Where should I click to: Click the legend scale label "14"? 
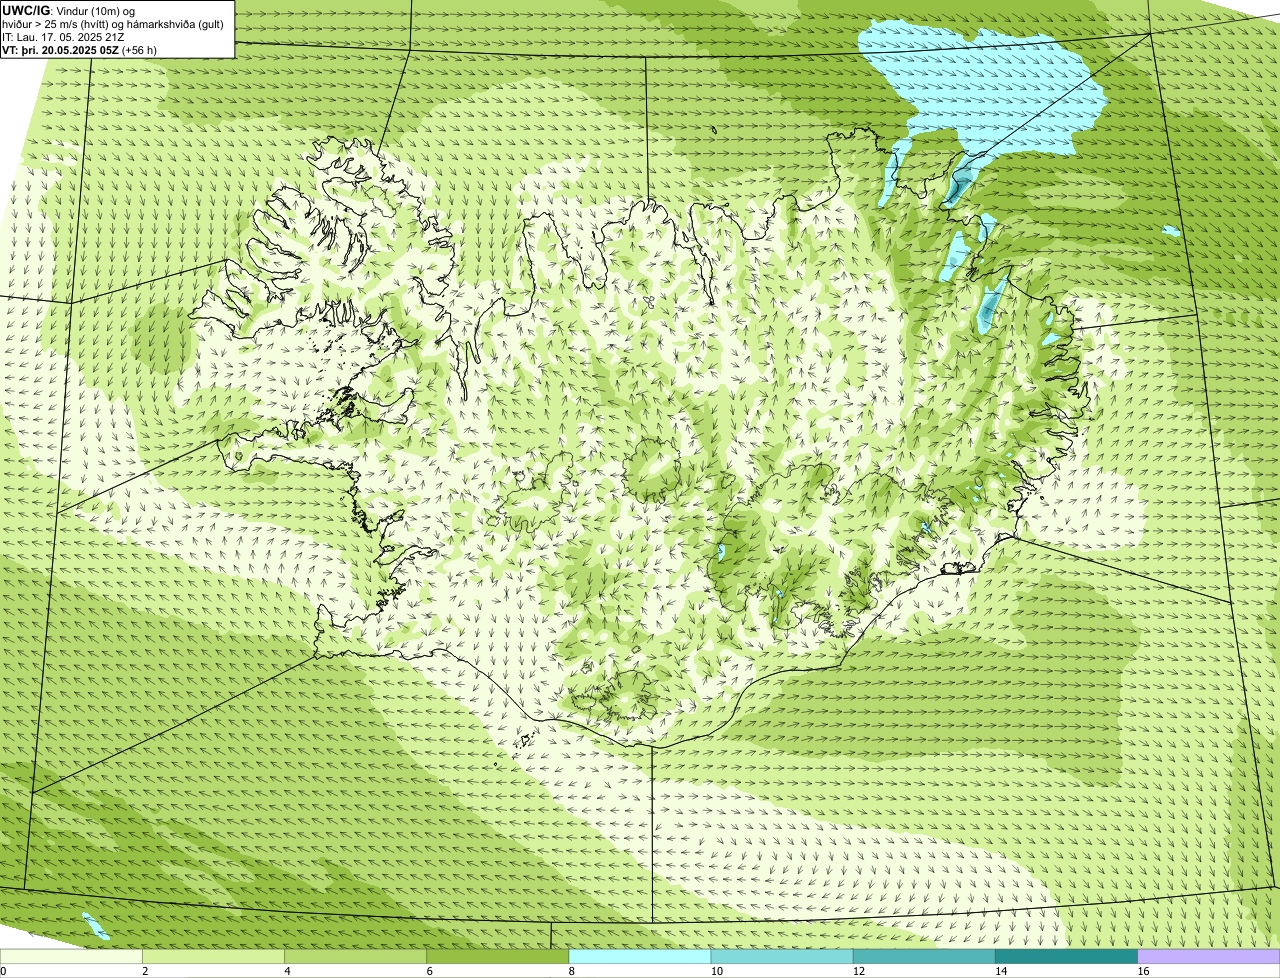1001,971
